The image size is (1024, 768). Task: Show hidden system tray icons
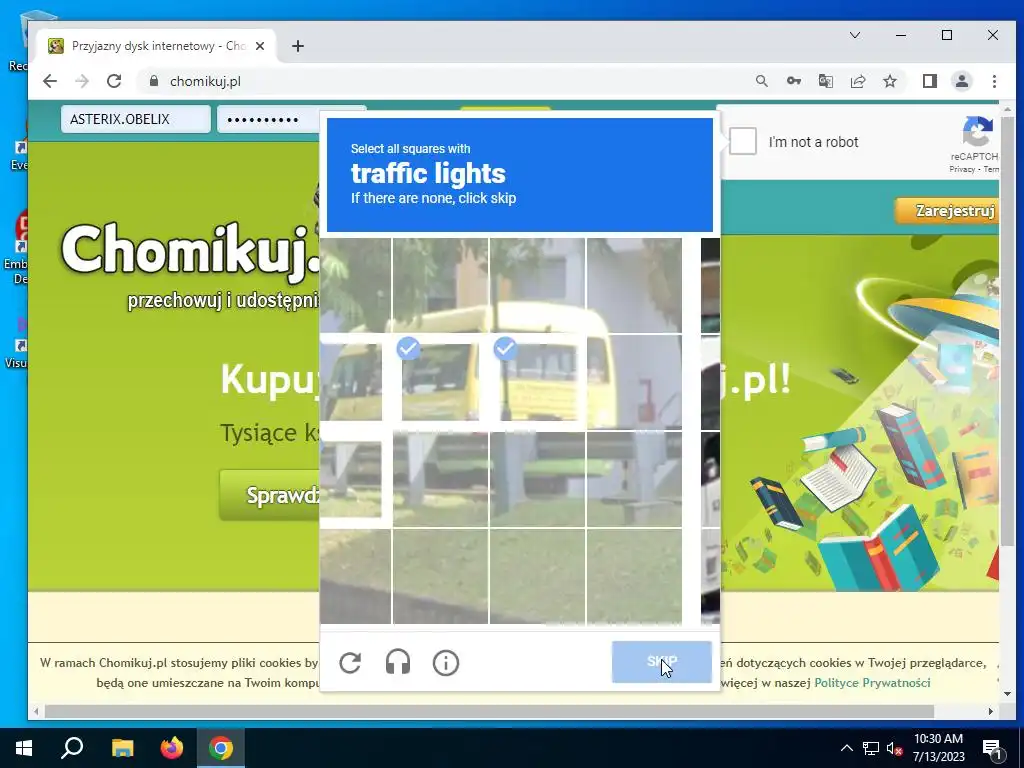point(846,748)
